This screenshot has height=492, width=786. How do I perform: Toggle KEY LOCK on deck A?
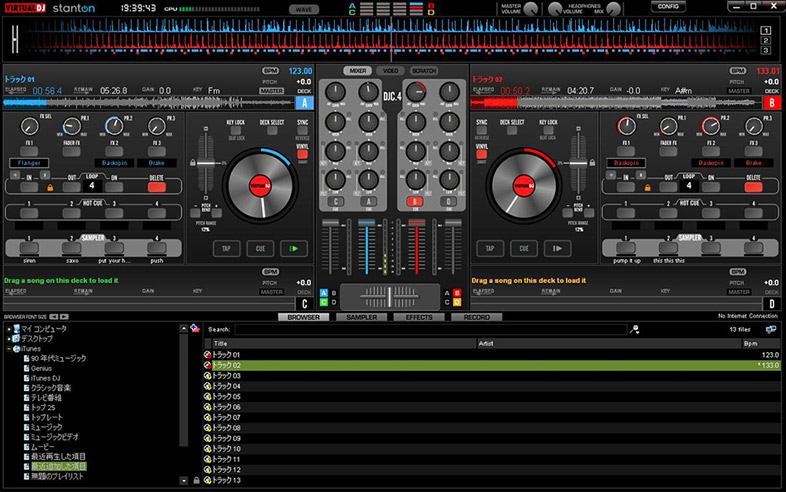tap(235, 130)
